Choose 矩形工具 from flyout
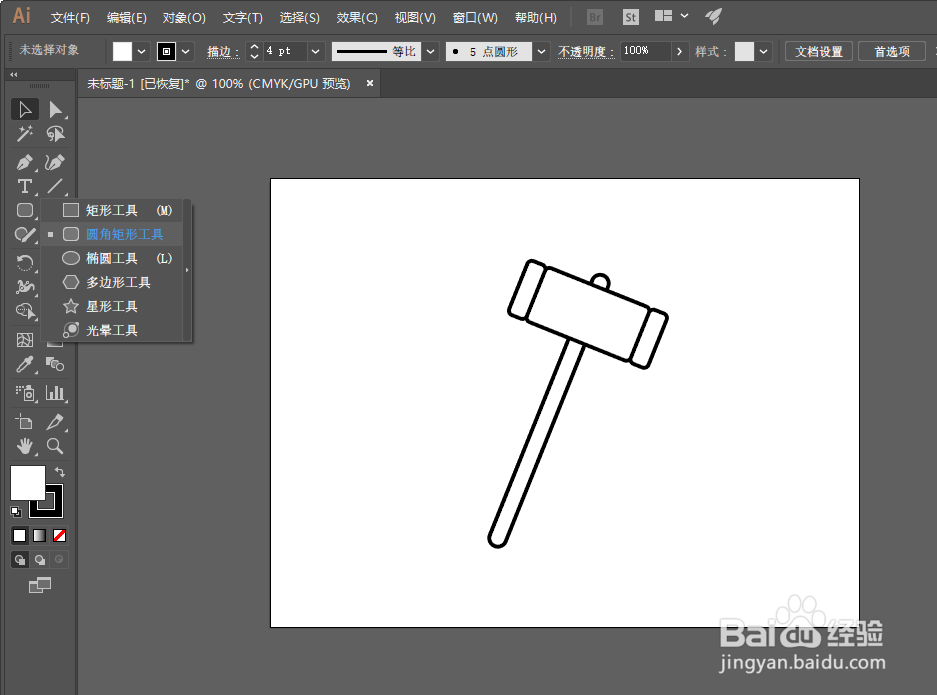This screenshot has height=695, width=937. 111,210
